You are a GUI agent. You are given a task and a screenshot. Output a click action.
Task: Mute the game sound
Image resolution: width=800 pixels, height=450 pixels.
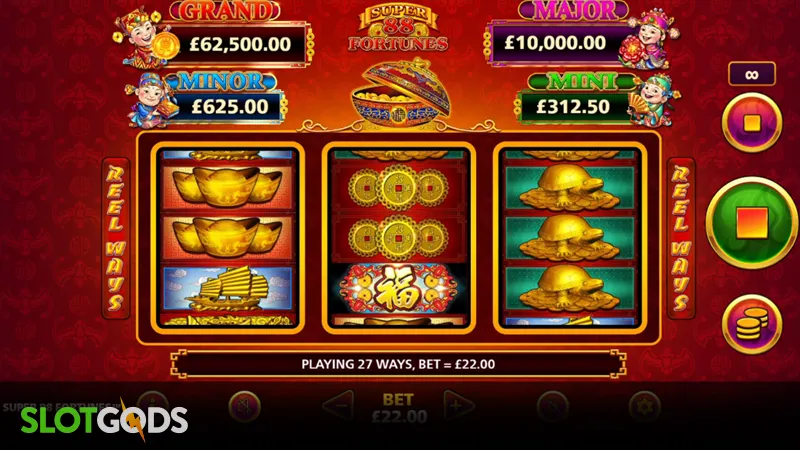[244, 407]
